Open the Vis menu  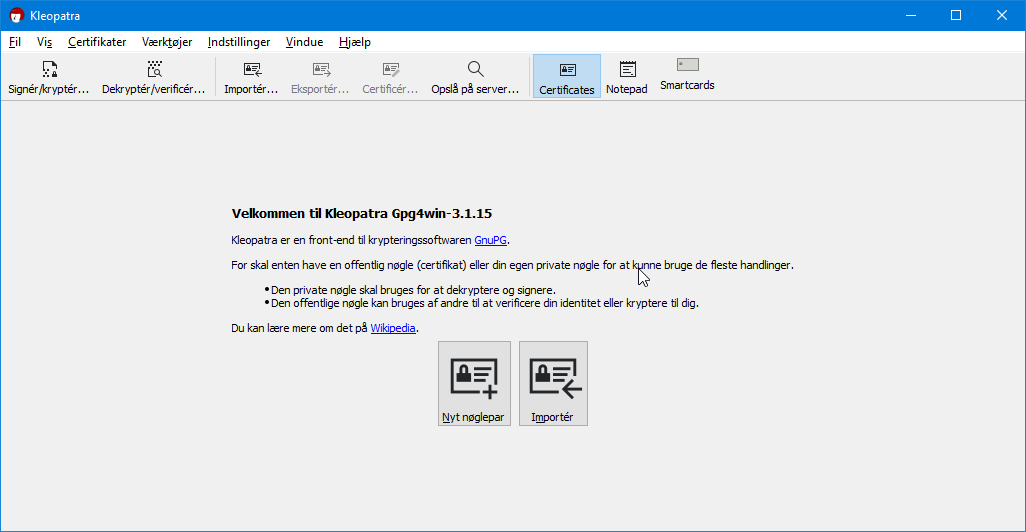tap(44, 42)
